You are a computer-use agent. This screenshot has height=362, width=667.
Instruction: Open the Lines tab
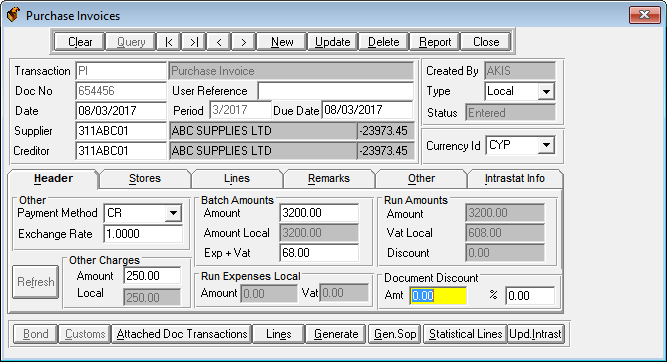tap(237, 179)
